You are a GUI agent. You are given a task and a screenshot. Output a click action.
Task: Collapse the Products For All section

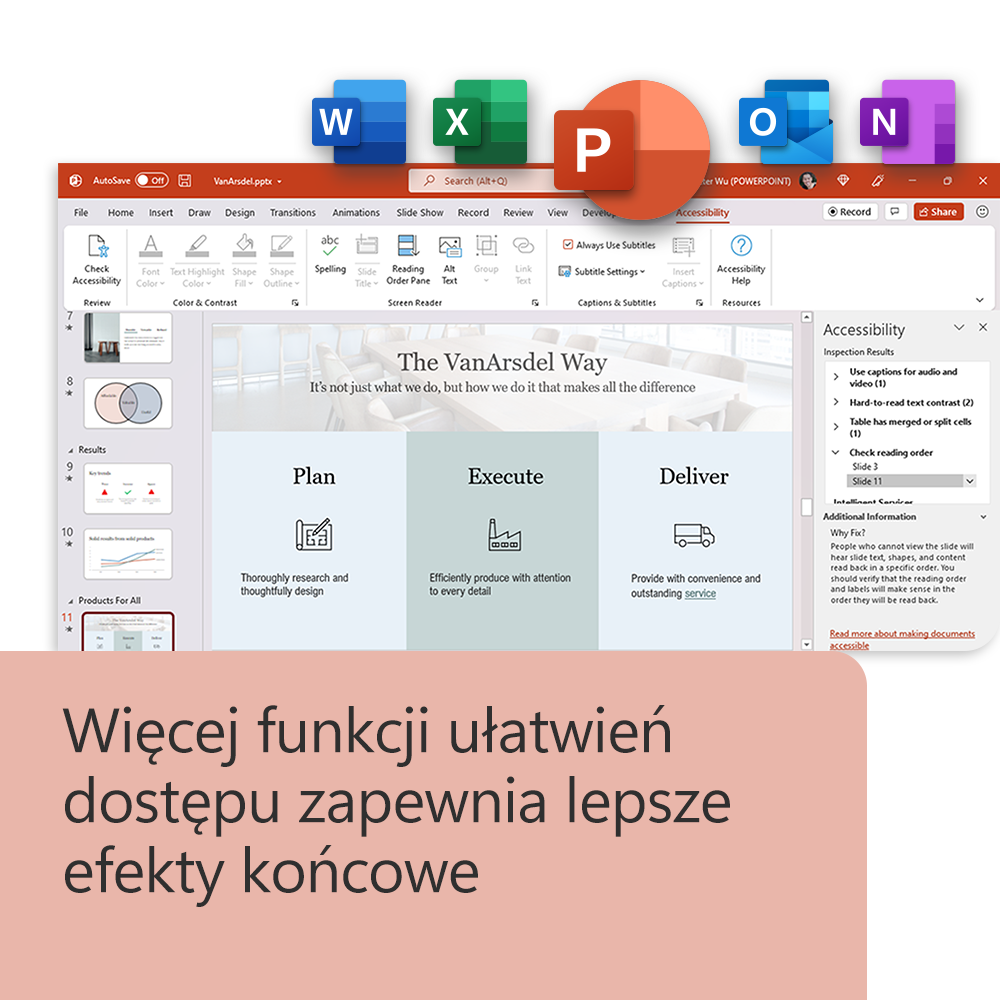click(70, 601)
